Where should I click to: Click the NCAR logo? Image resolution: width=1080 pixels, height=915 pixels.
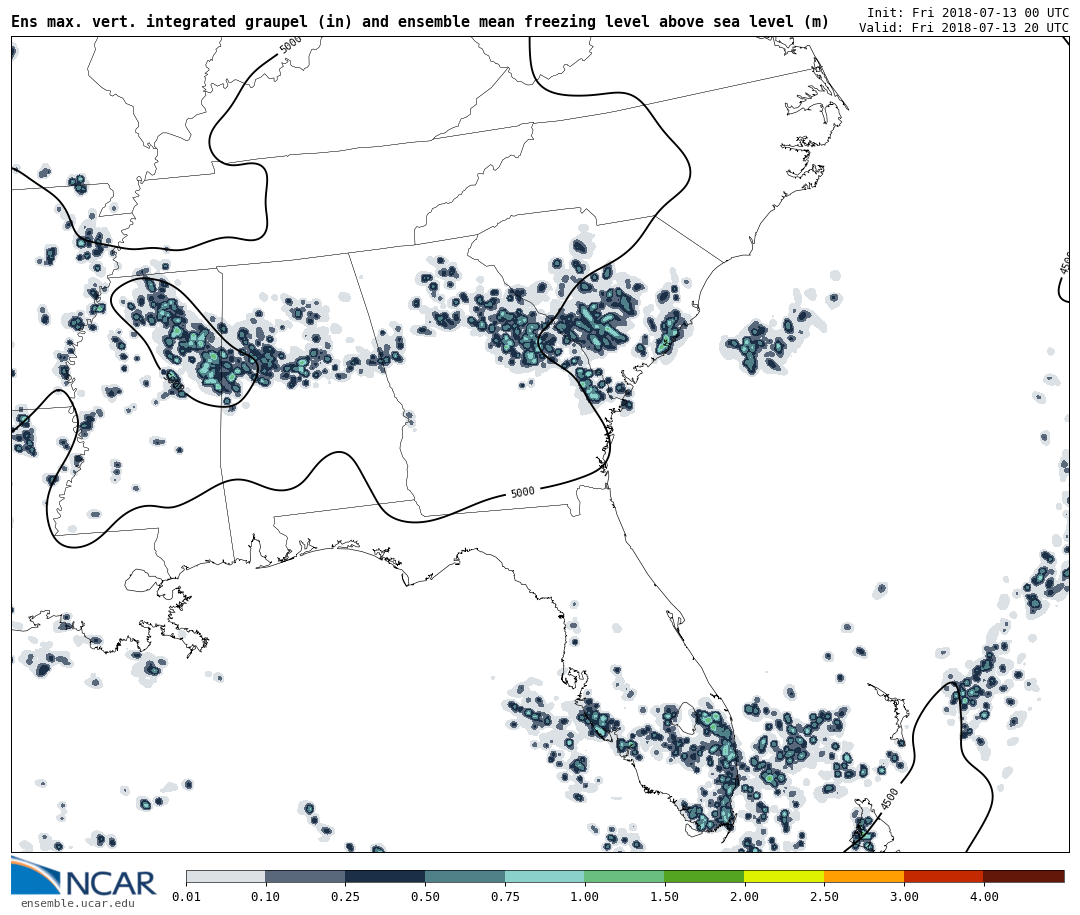pyautogui.click(x=83, y=877)
